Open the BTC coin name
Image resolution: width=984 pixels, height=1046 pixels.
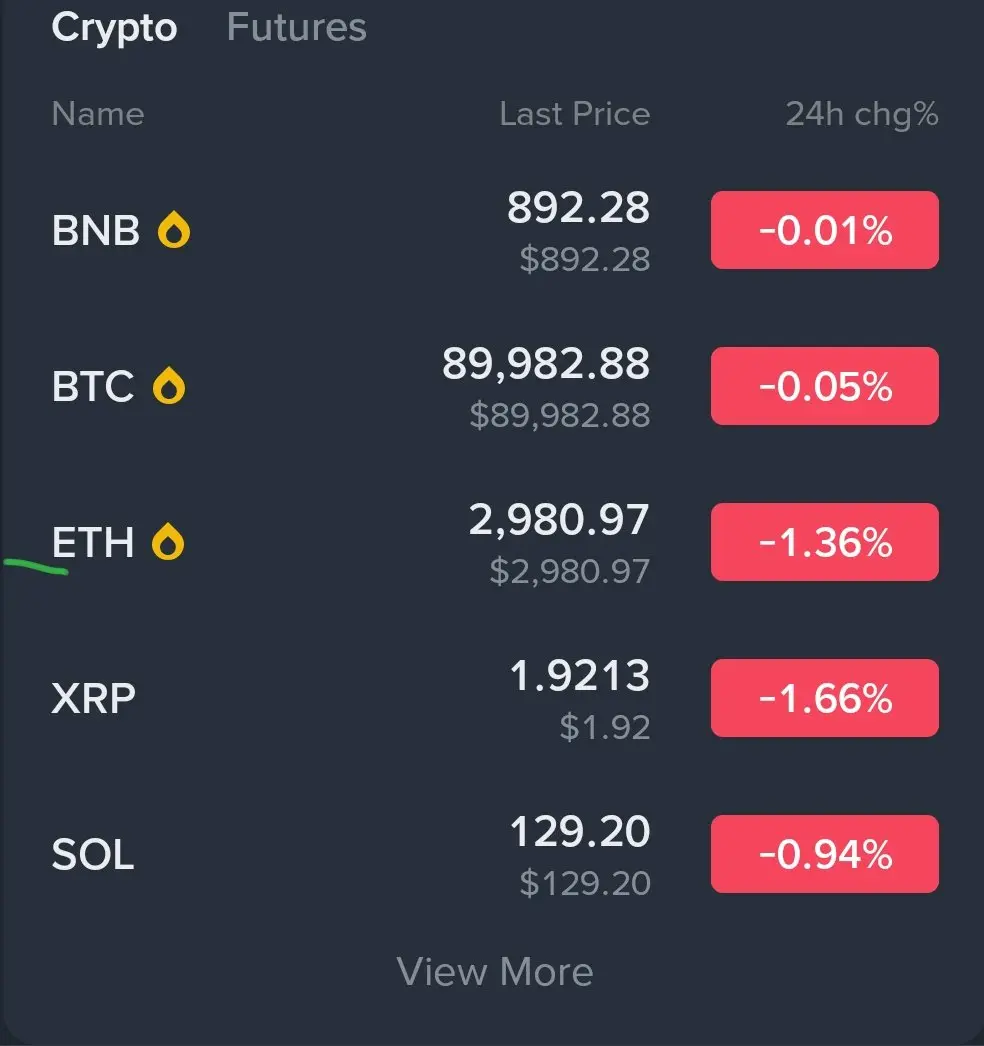coord(93,386)
